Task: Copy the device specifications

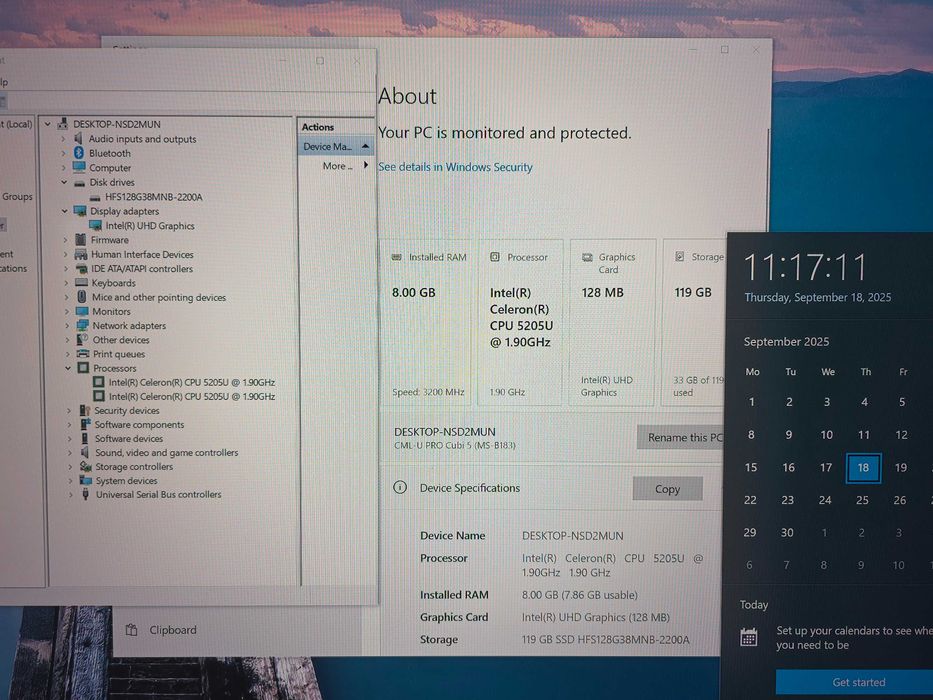Action: tap(667, 489)
